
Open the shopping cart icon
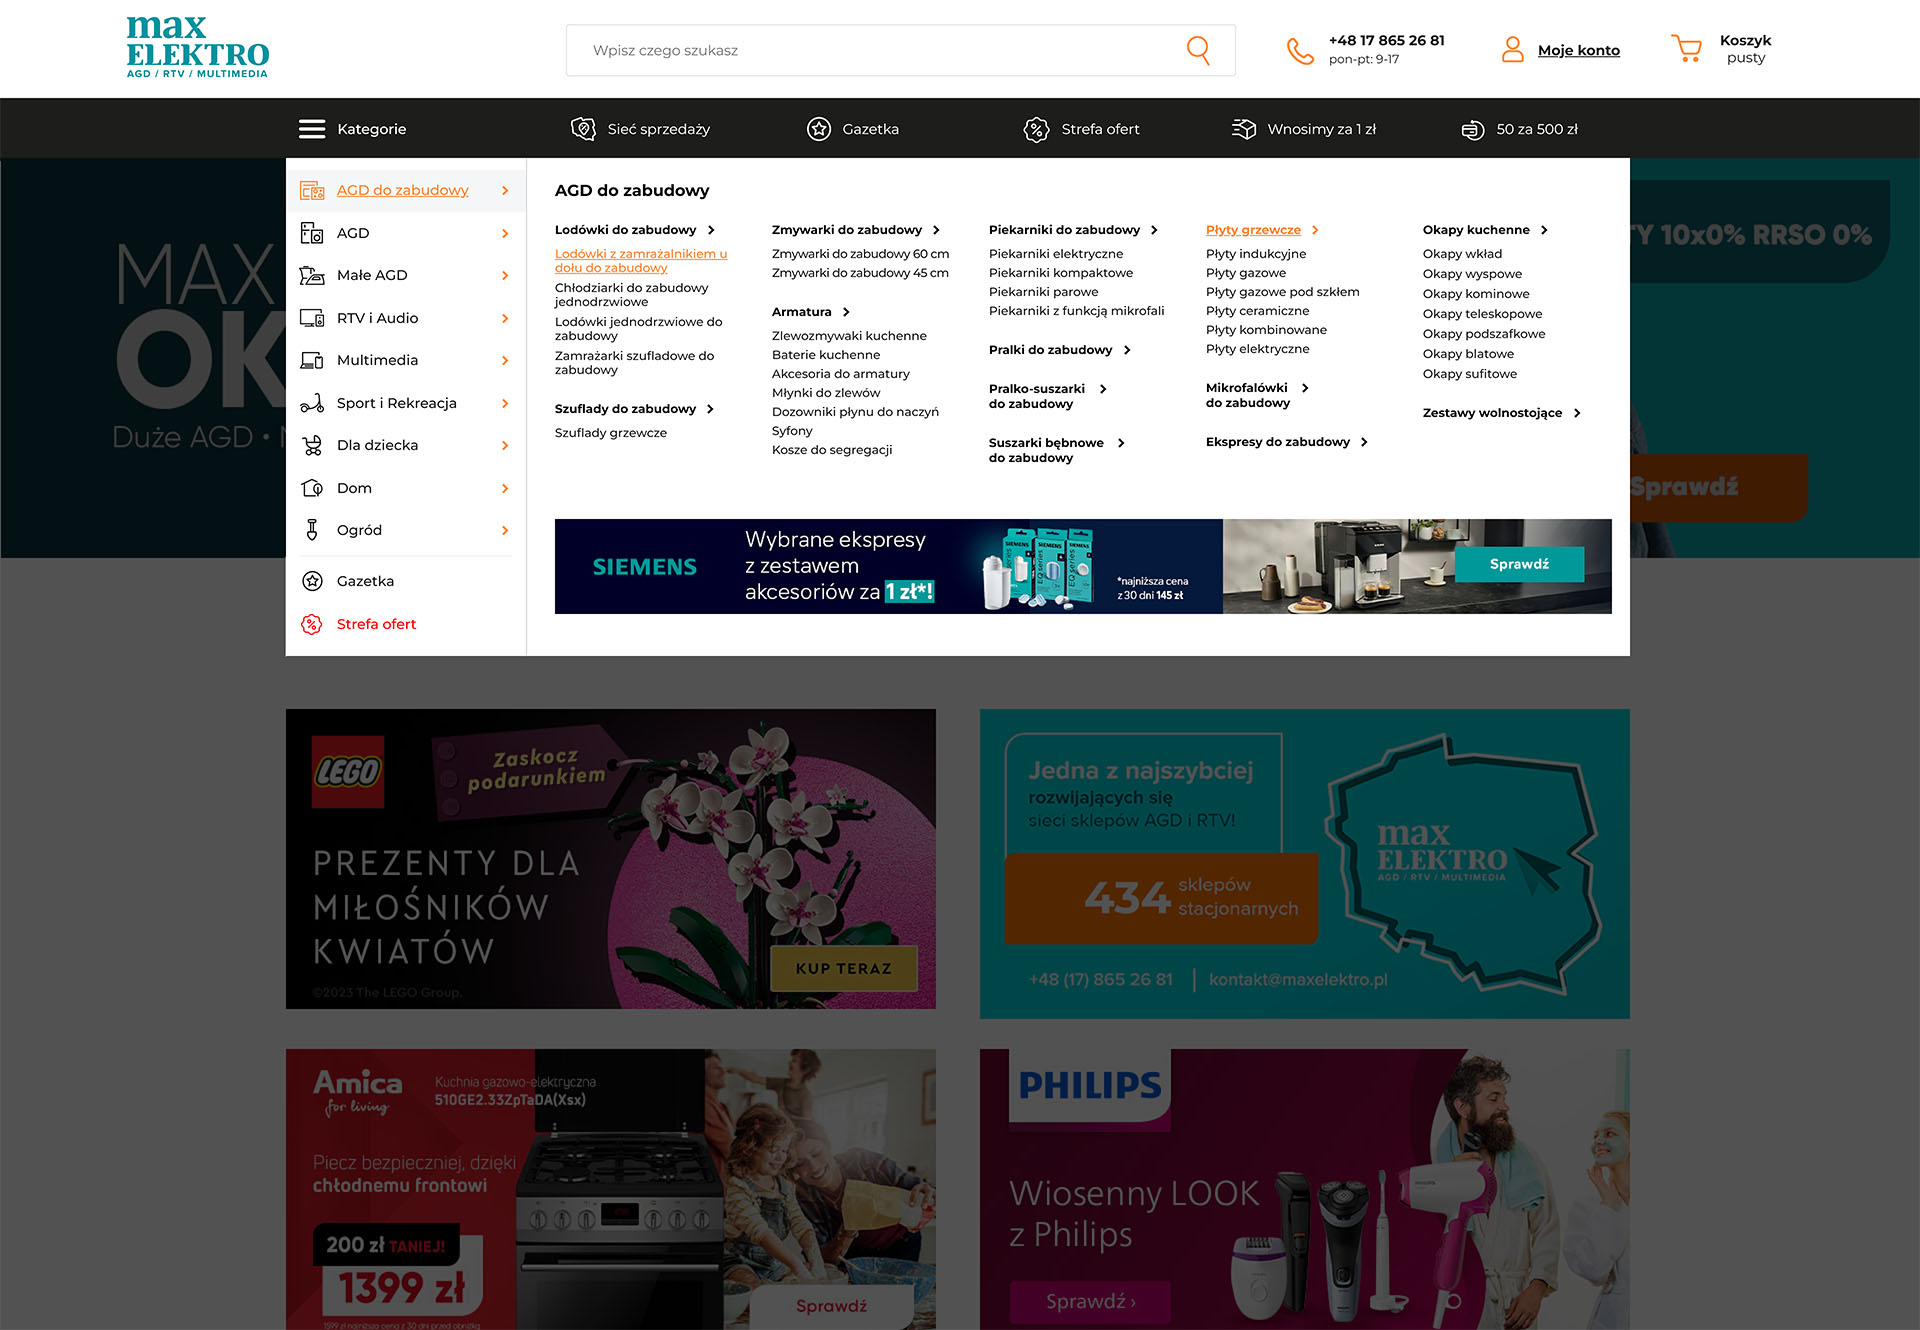[x=1686, y=49]
